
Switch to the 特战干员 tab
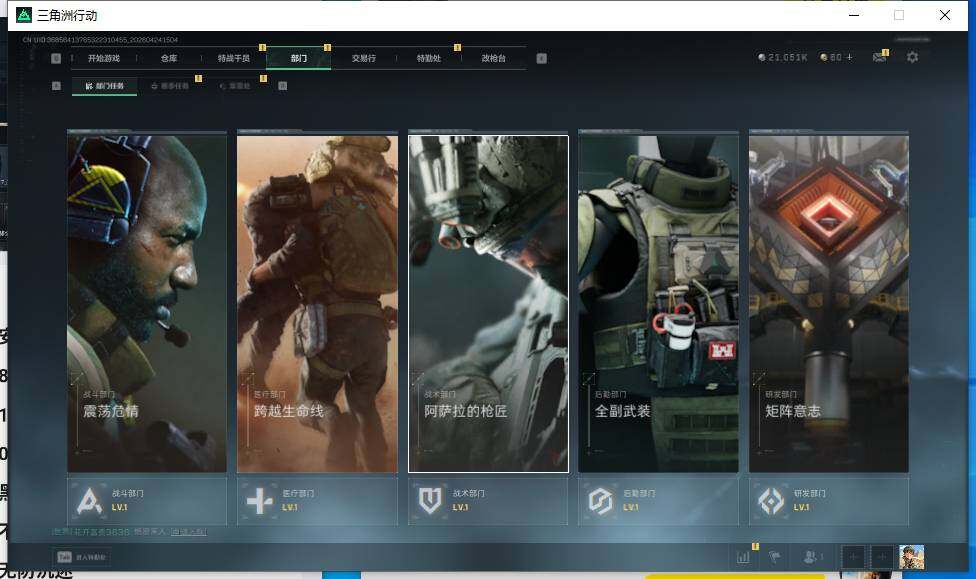233,58
